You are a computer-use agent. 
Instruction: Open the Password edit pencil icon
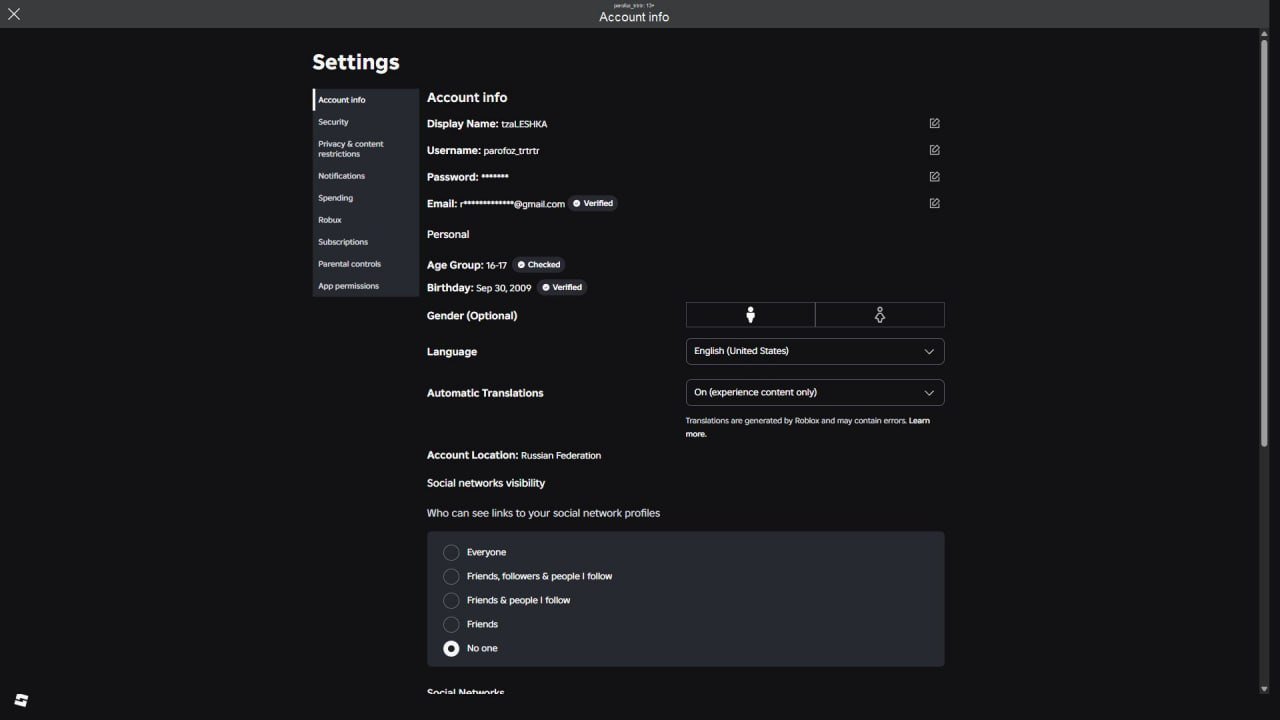(x=934, y=177)
